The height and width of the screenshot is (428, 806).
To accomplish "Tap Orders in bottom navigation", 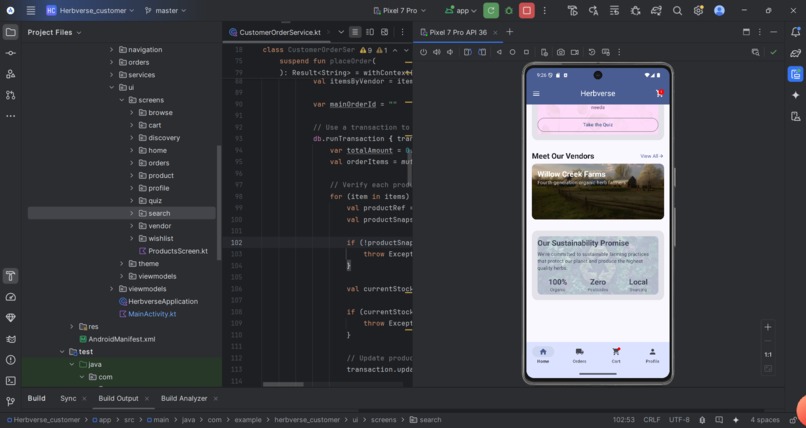I will pos(579,355).
